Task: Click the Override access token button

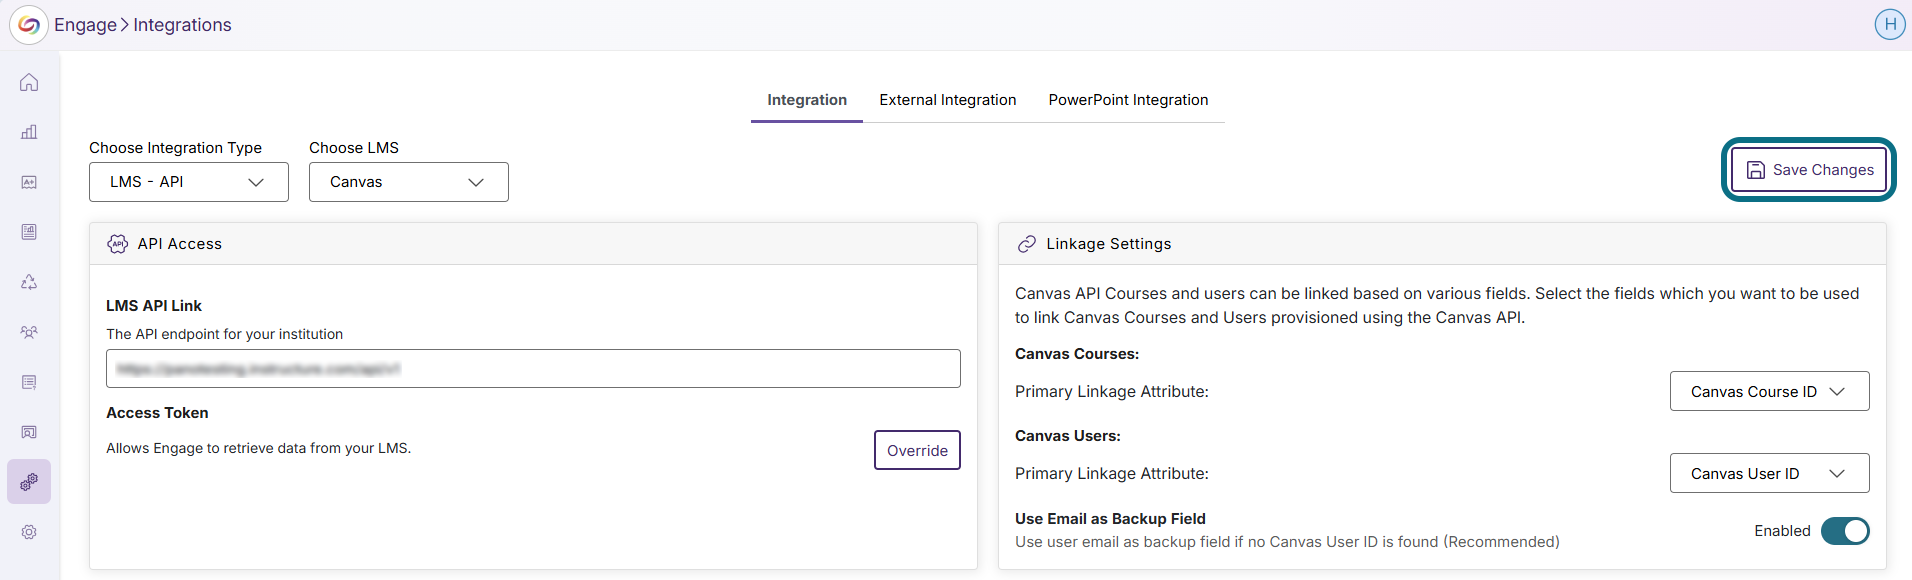Action: [x=917, y=450]
